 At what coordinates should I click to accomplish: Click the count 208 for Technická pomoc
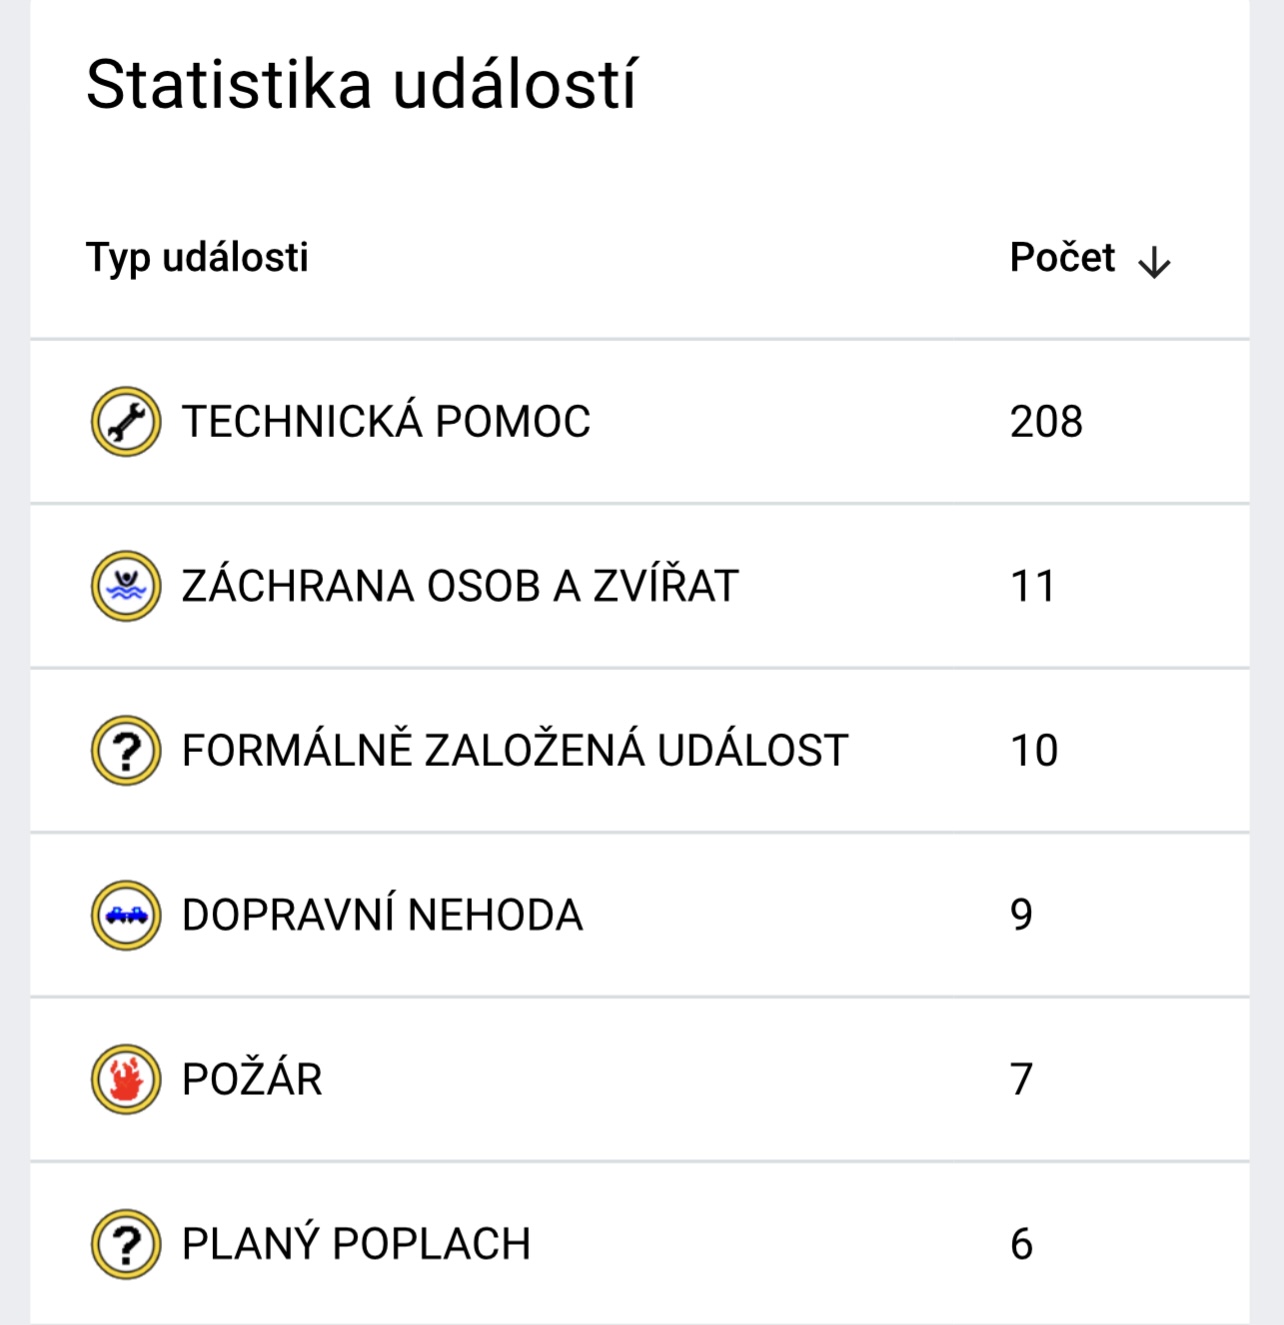(x=1046, y=422)
